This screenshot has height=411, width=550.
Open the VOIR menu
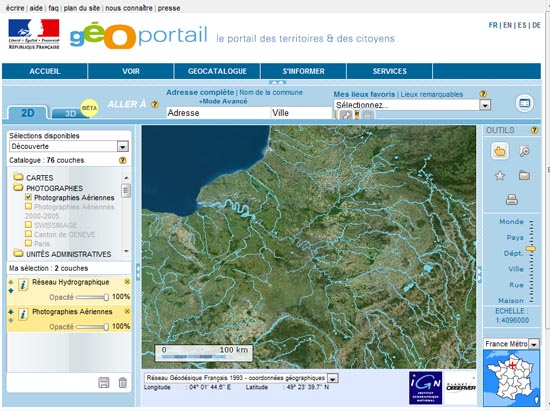[131, 71]
